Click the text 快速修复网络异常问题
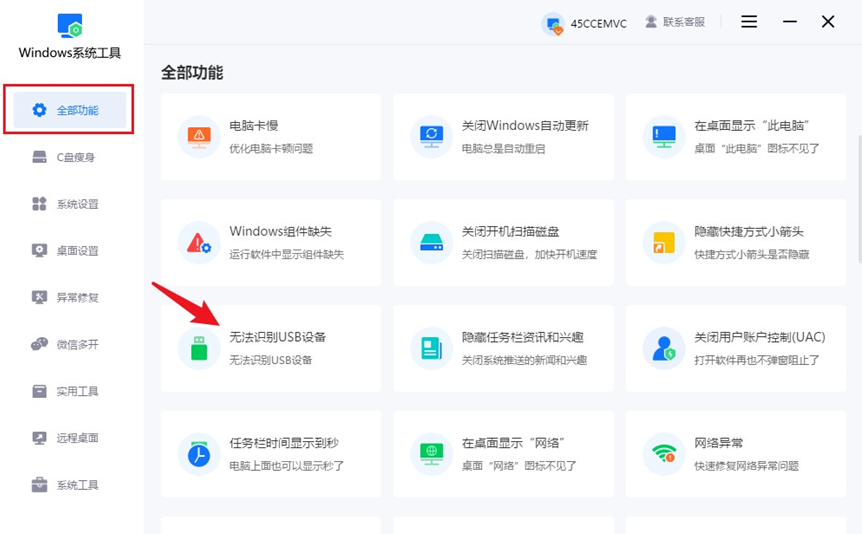862x534 pixels. 747,466
